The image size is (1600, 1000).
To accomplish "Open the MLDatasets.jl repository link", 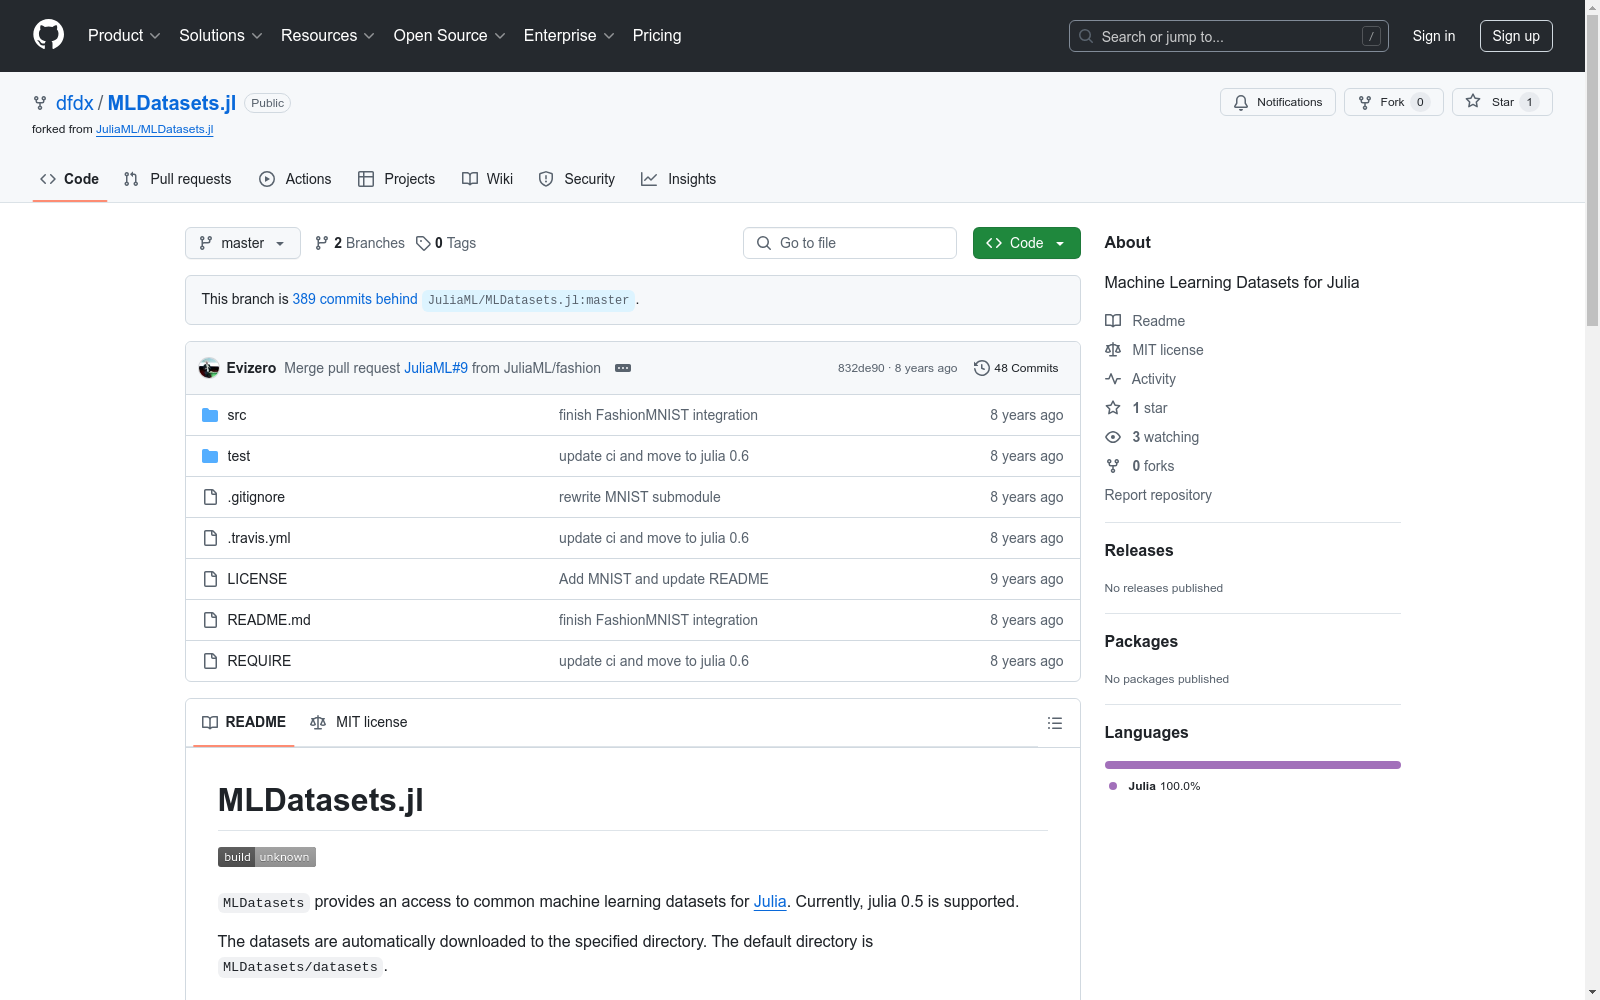I will coord(172,103).
